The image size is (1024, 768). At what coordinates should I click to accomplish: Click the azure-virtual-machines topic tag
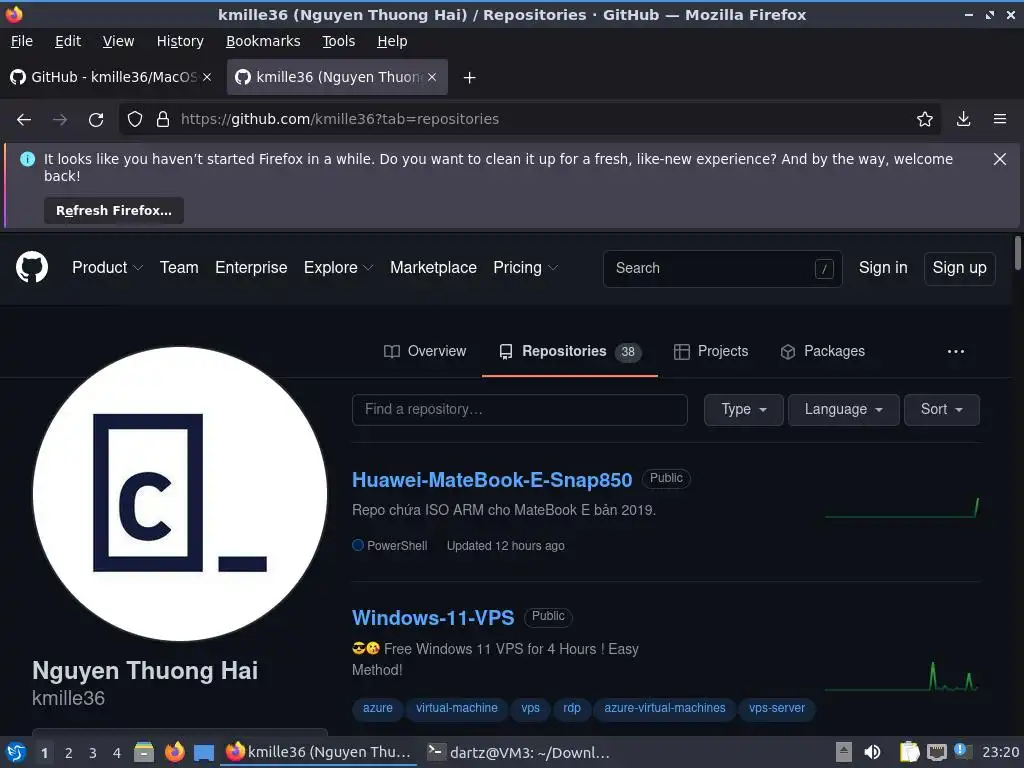point(664,708)
